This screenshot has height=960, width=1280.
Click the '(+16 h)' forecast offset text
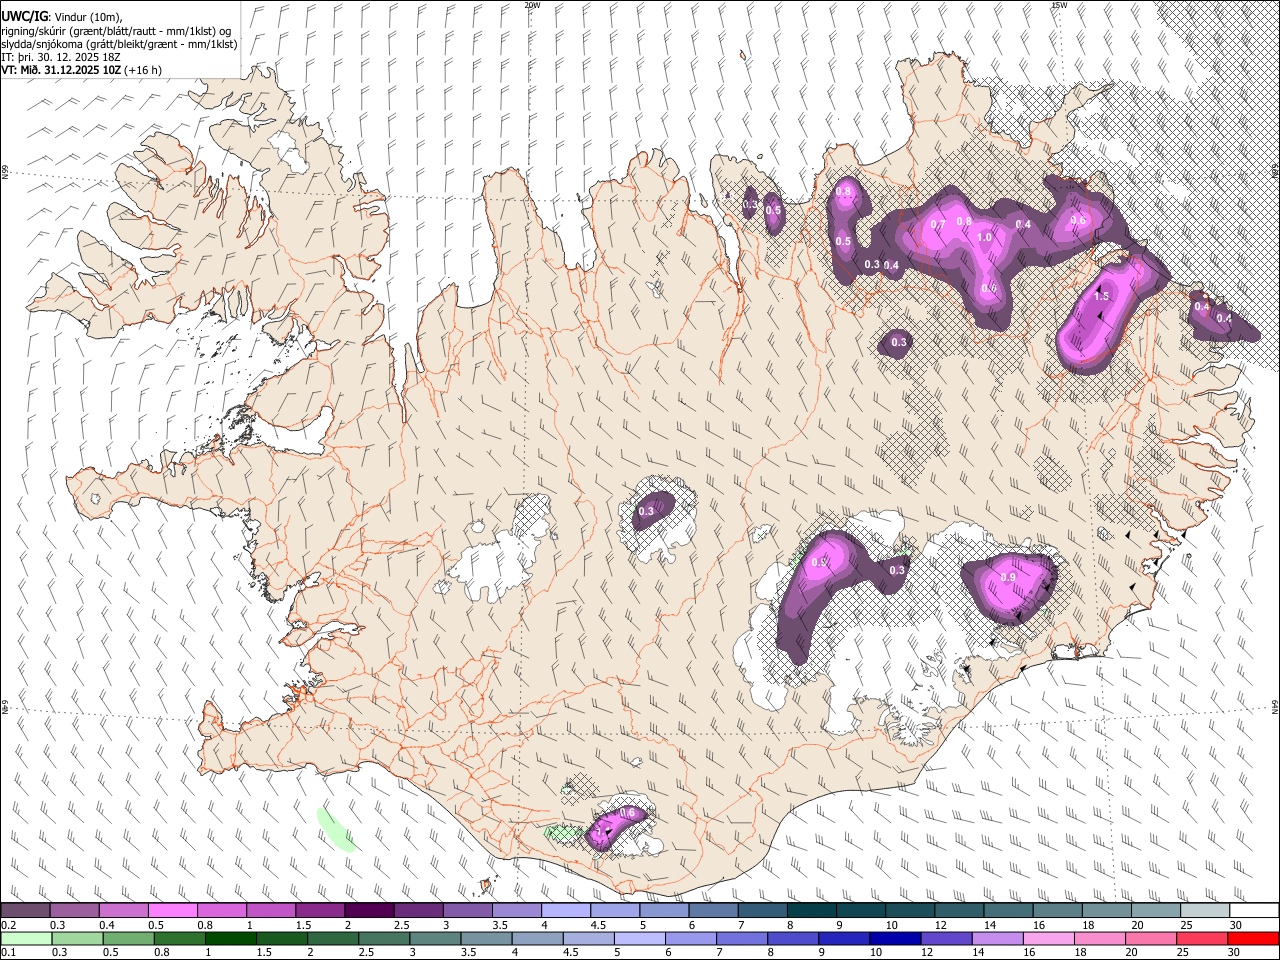tap(144, 70)
